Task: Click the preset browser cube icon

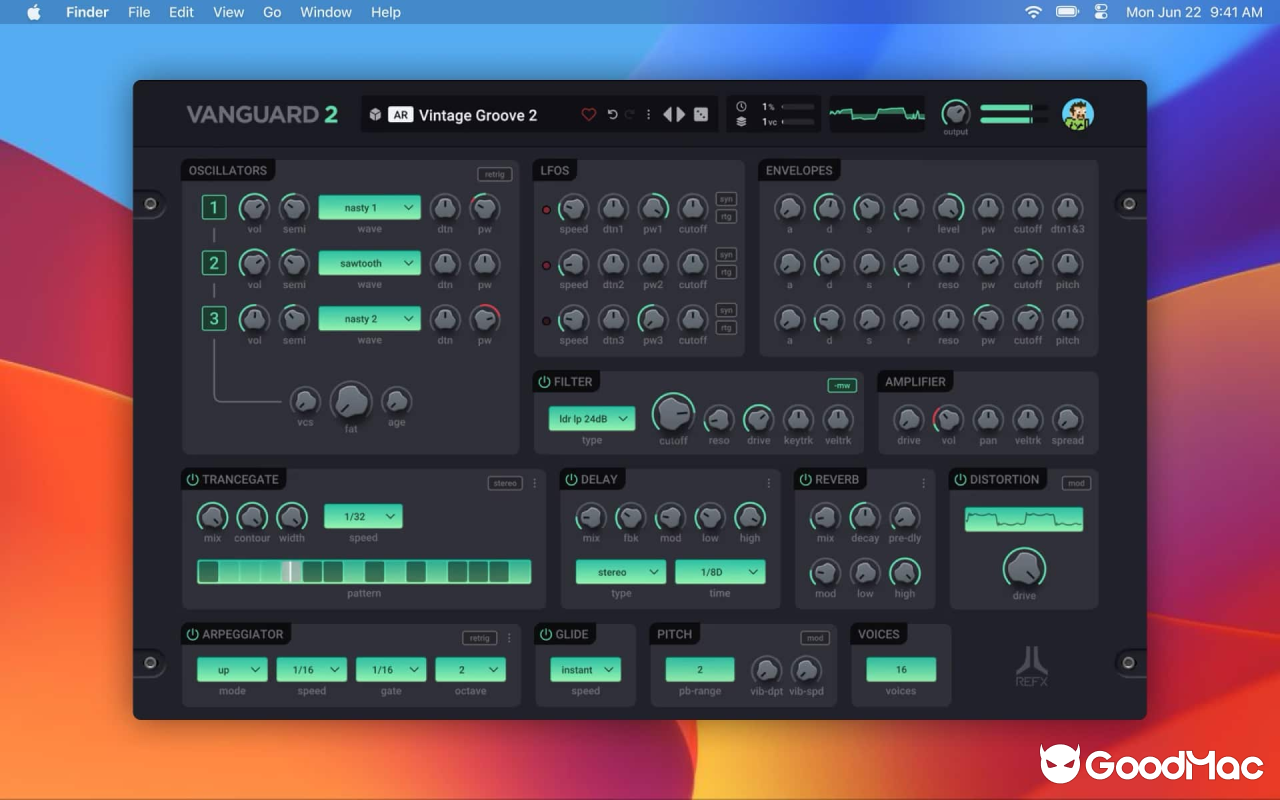Action: 375,115
